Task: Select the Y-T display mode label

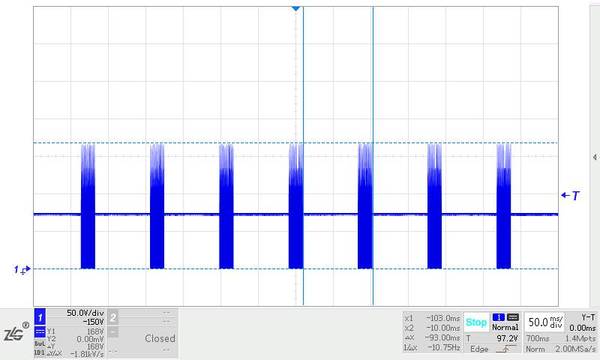Action: point(588,318)
